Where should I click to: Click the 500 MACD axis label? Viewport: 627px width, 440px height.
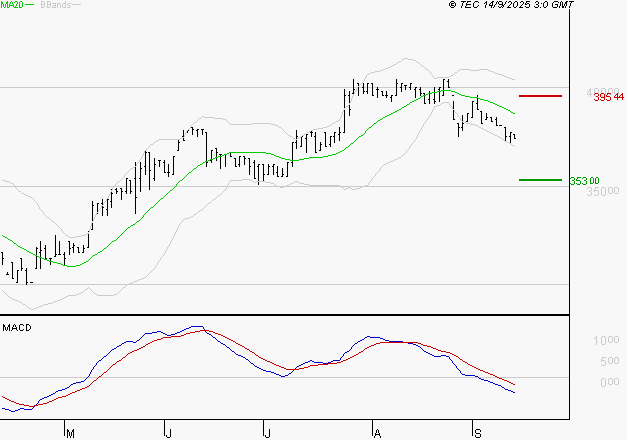(x=609, y=361)
